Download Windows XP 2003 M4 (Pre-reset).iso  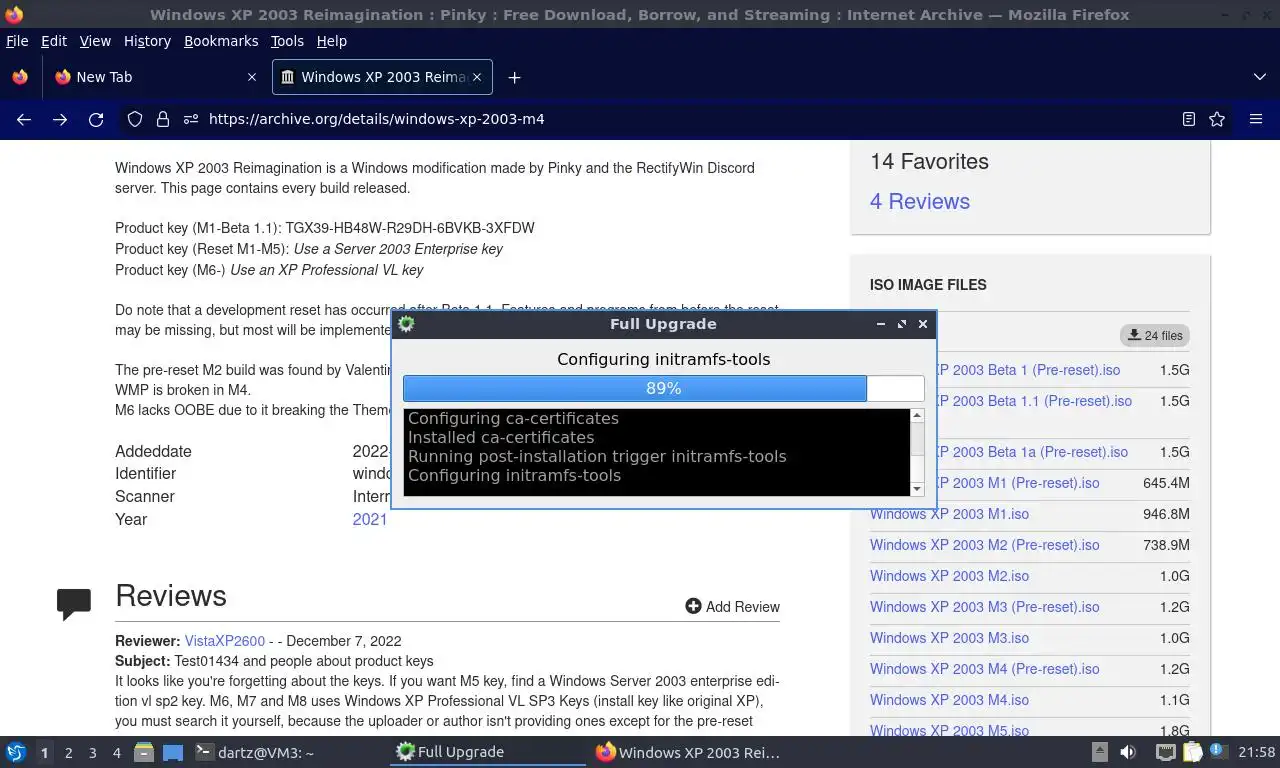(x=984, y=669)
